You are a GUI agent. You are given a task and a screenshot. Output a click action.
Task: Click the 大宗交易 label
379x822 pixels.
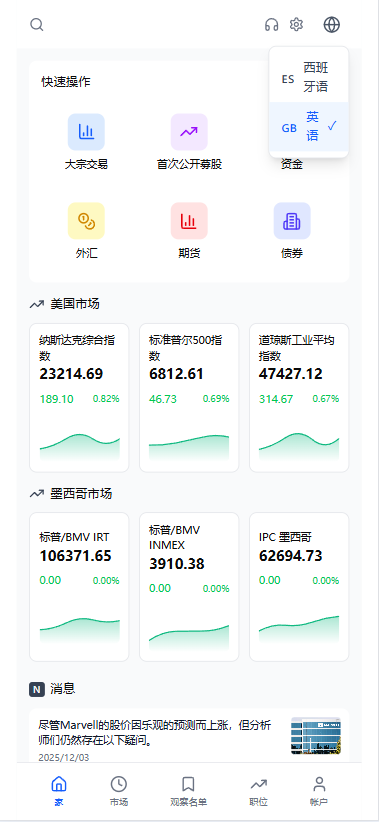coord(86,165)
